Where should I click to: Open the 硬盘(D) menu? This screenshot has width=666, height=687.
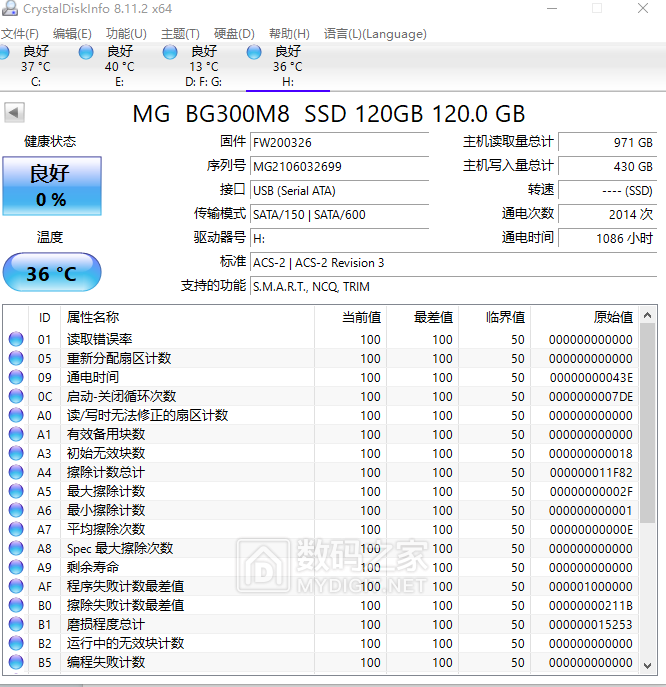[x=234, y=34]
